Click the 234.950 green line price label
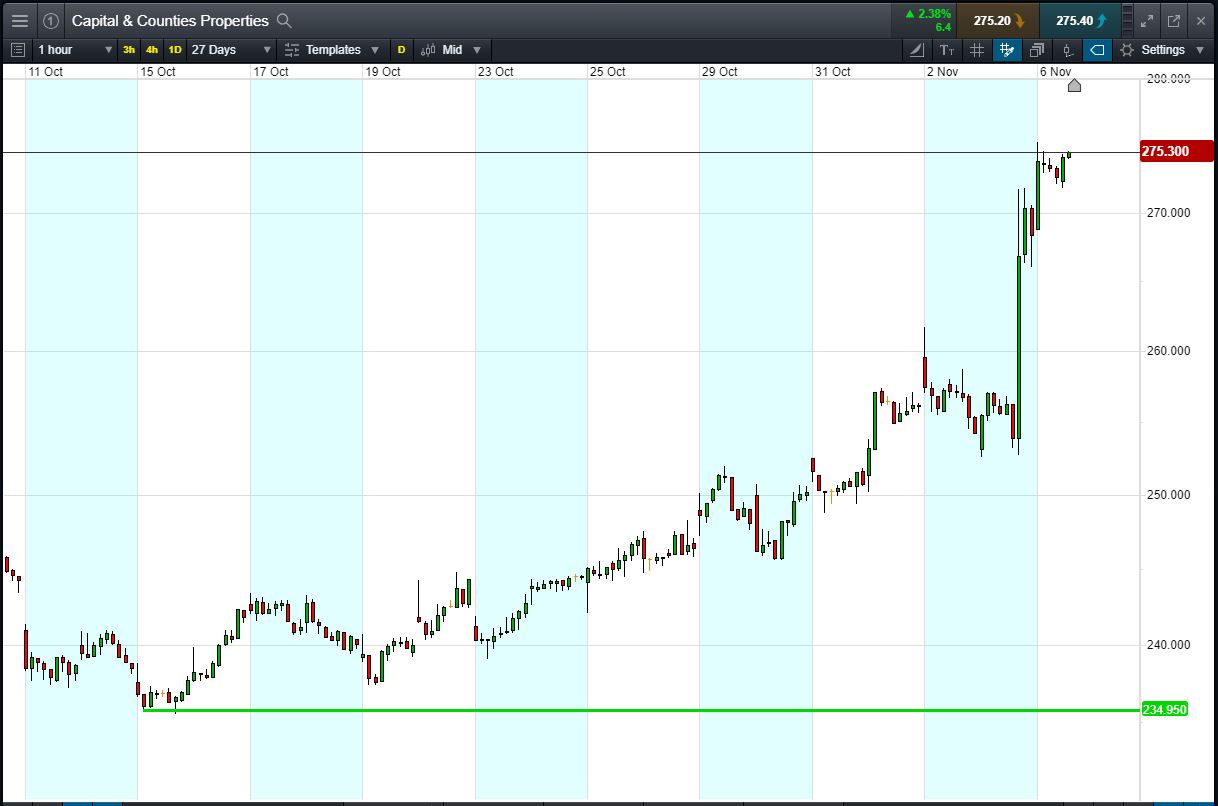Image resolution: width=1218 pixels, height=806 pixels. tap(1164, 709)
